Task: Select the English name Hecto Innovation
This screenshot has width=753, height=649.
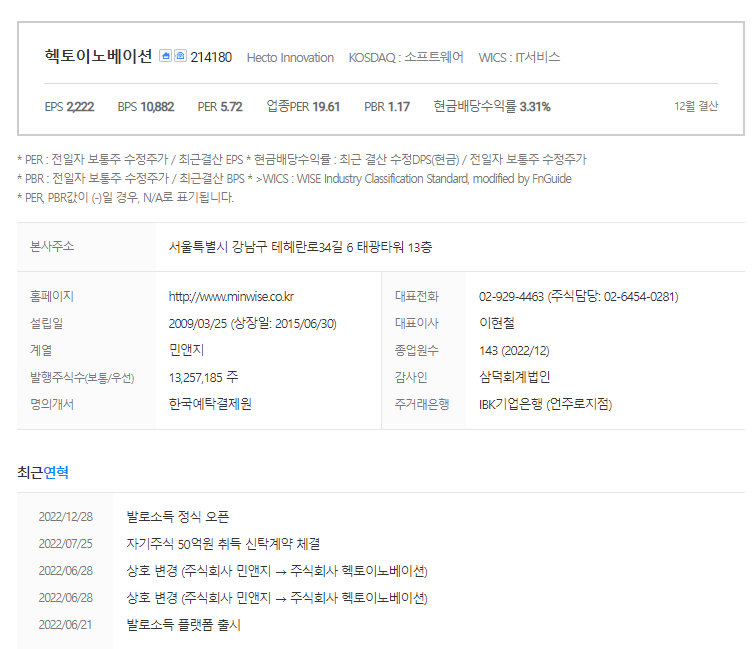Action: pyautogui.click(x=290, y=58)
